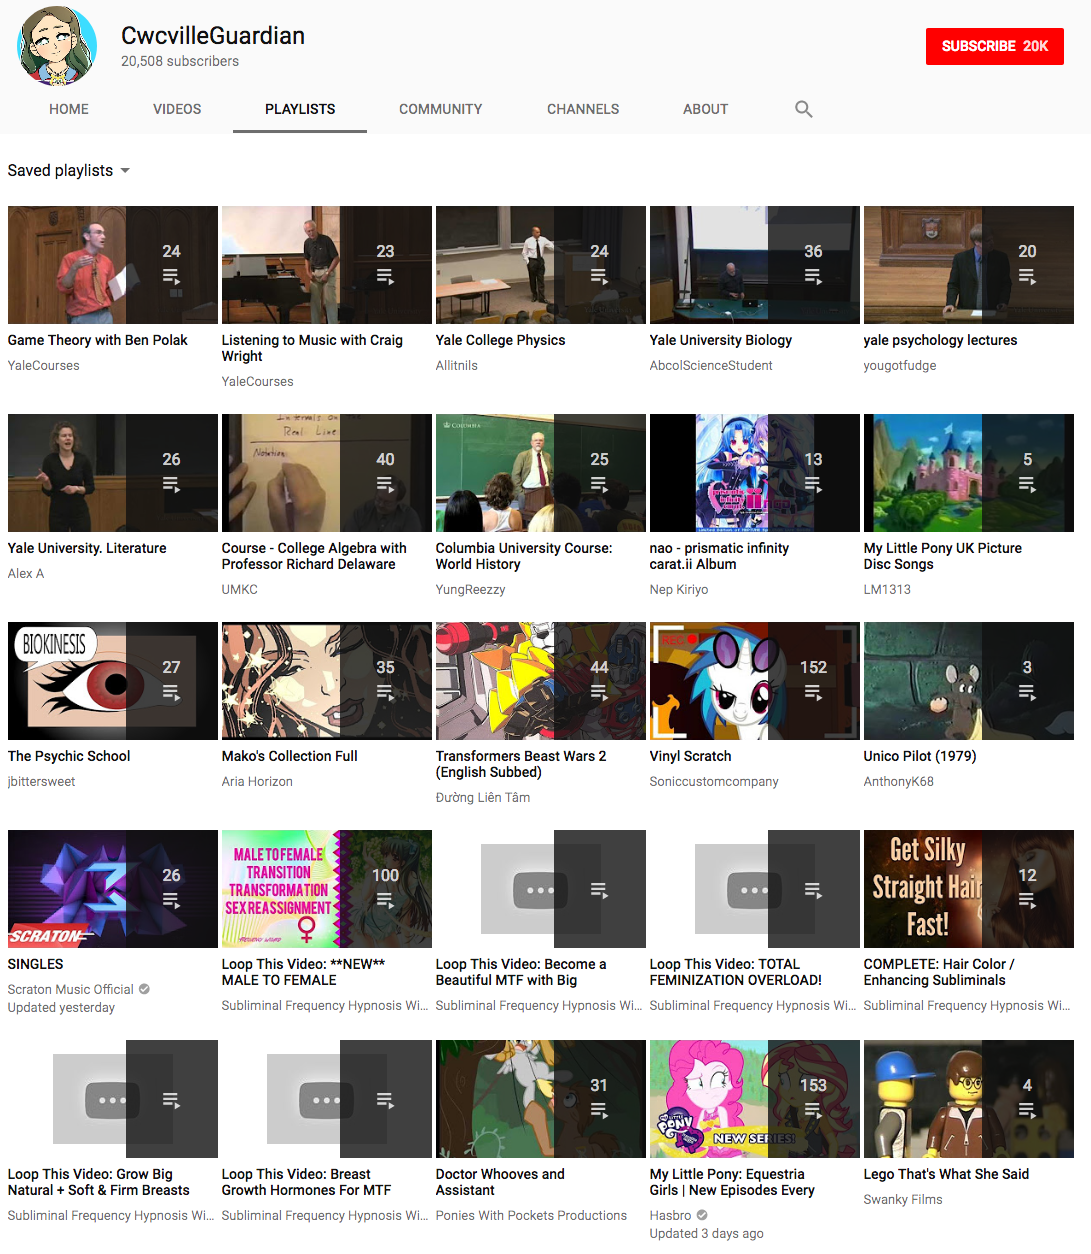The width and height of the screenshot is (1091, 1254).
Task: Click playlist icon on My Little Pony UK thumbnail
Action: click(1027, 485)
